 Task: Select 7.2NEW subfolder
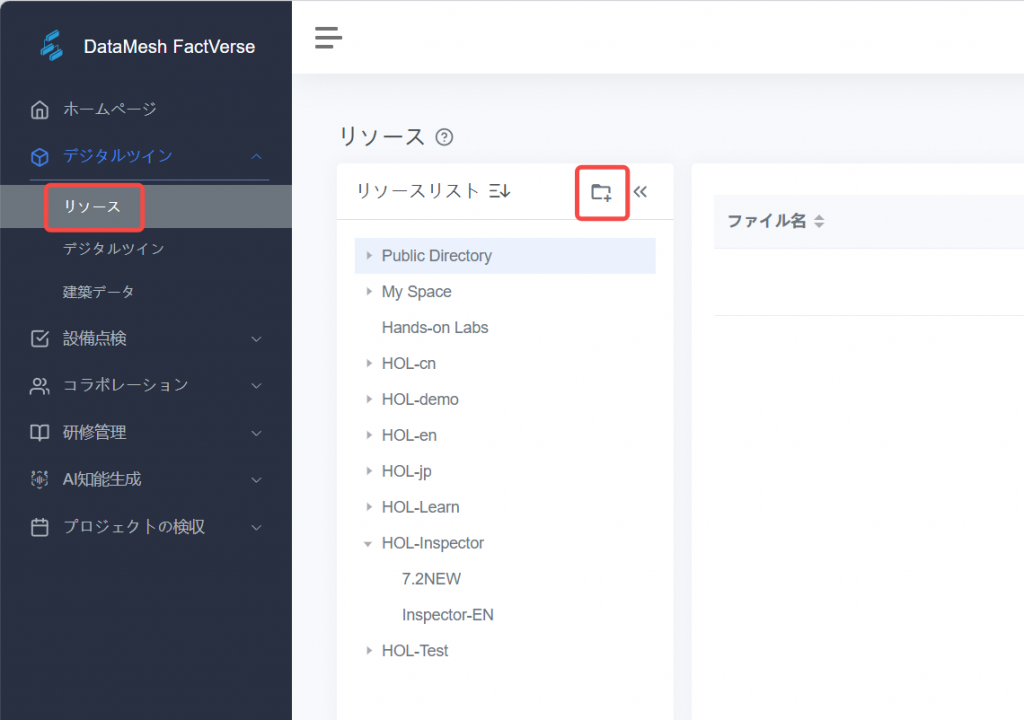click(x=432, y=579)
